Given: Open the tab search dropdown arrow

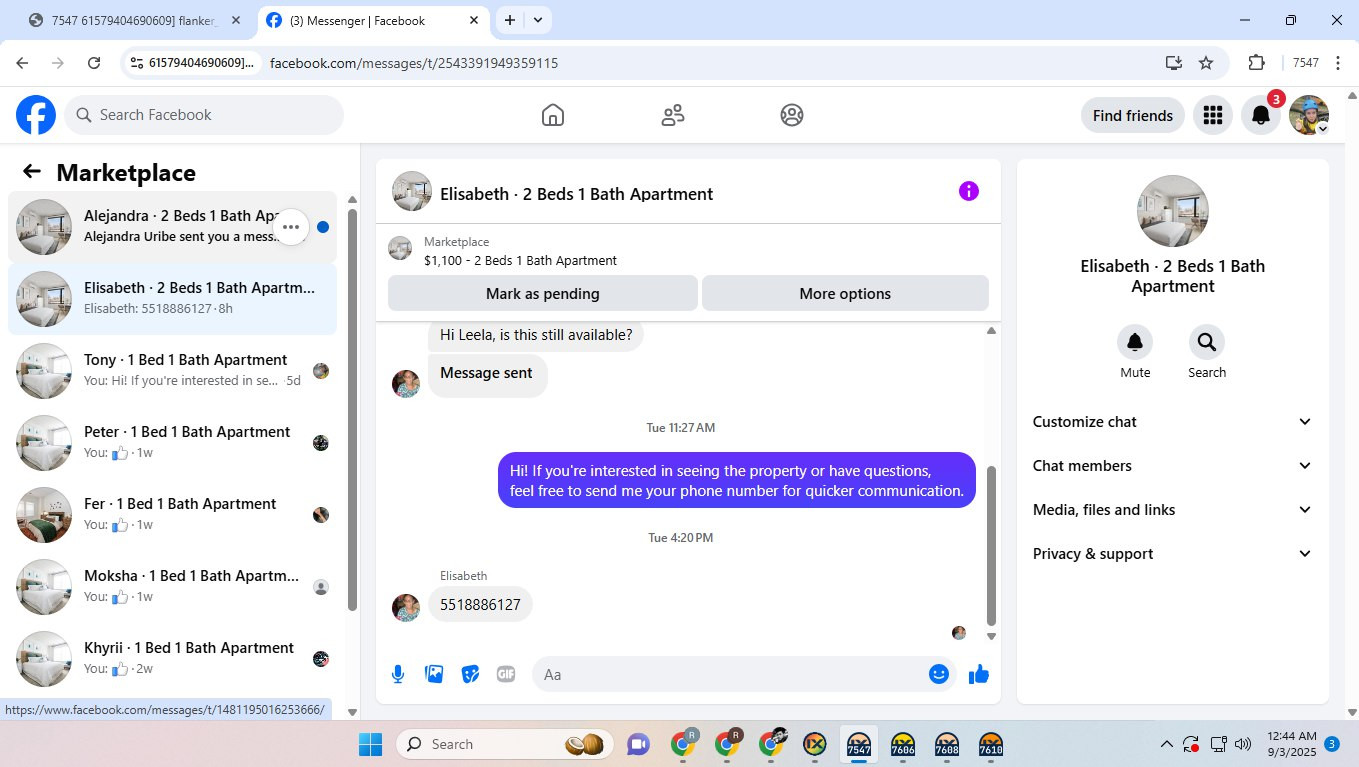Looking at the screenshot, I should click(x=538, y=20).
